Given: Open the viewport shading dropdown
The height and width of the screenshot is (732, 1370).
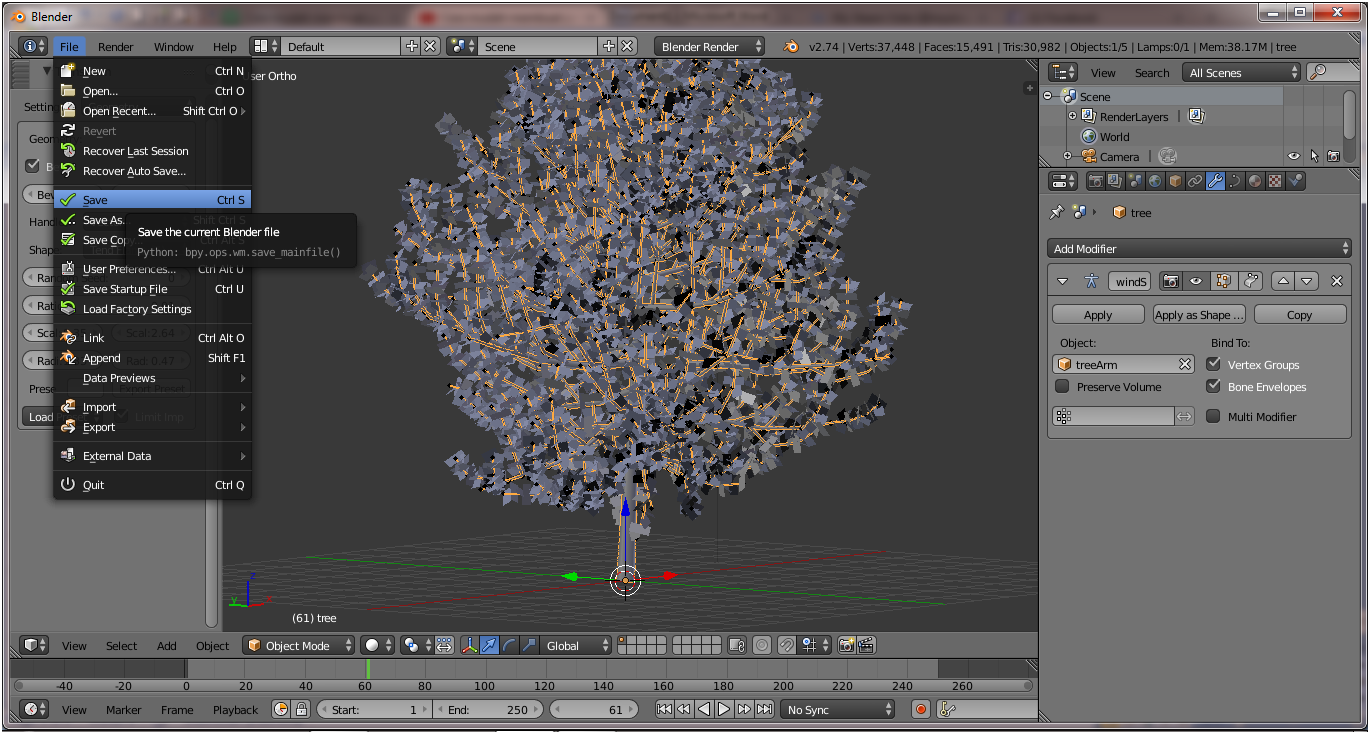Looking at the screenshot, I should 378,646.
